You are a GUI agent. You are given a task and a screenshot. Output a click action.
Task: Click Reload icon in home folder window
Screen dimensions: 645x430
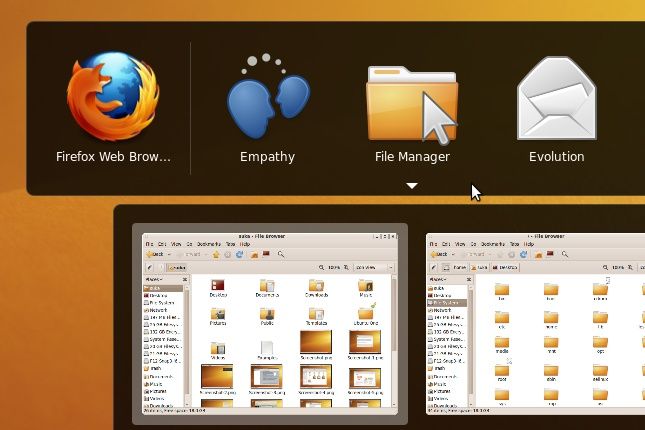tap(239, 255)
